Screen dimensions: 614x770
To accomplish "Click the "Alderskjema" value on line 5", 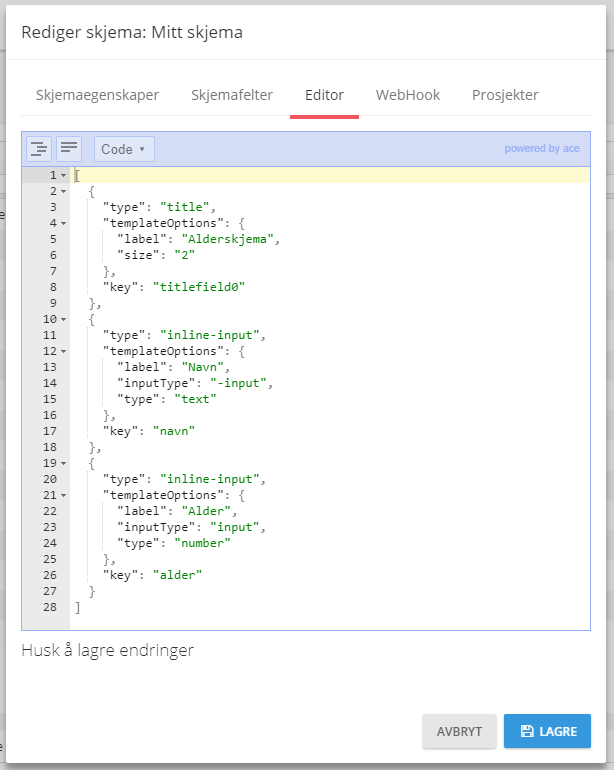I will (x=227, y=239).
